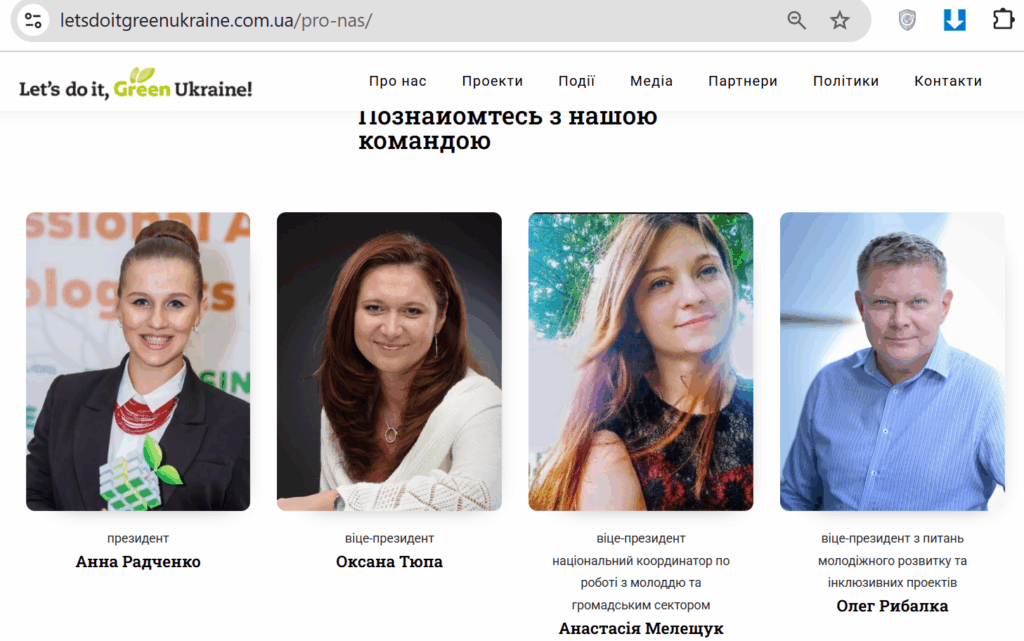Click Оксана Тюпа's portrait photo
The width and height of the screenshot is (1024, 641).
[x=389, y=361]
